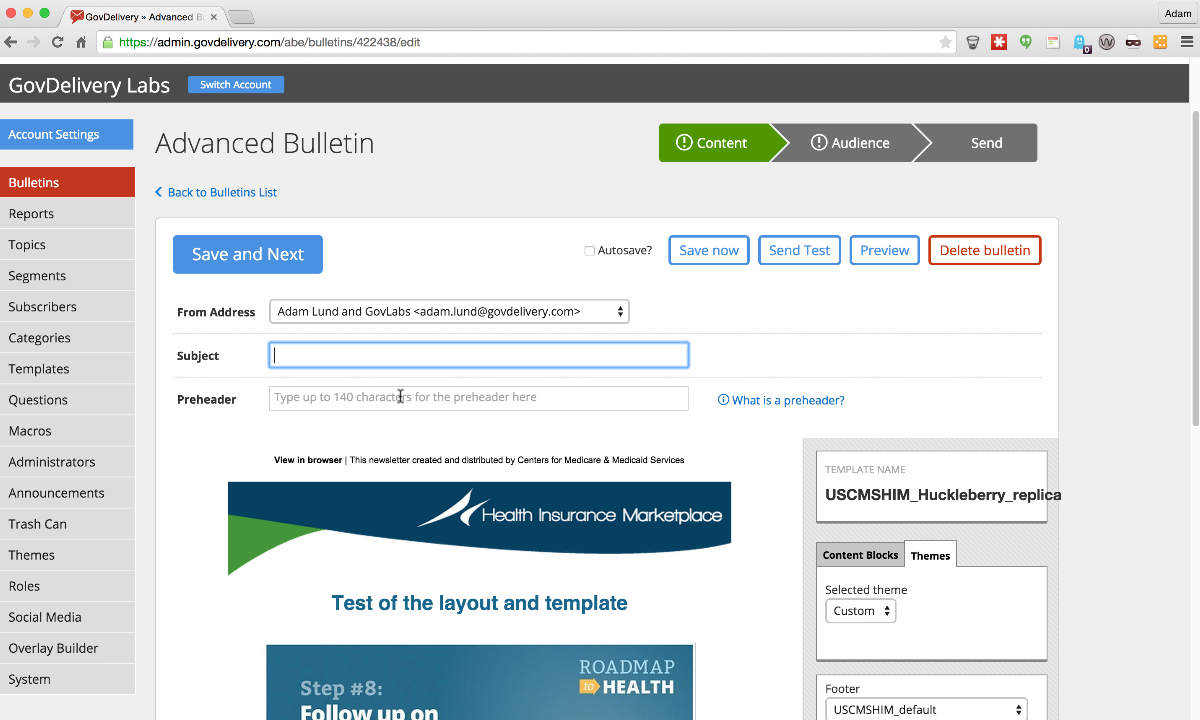Open Macros in sidebar
This screenshot has height=720, width=1200.
pyautogui.click(x=67, y=430)
